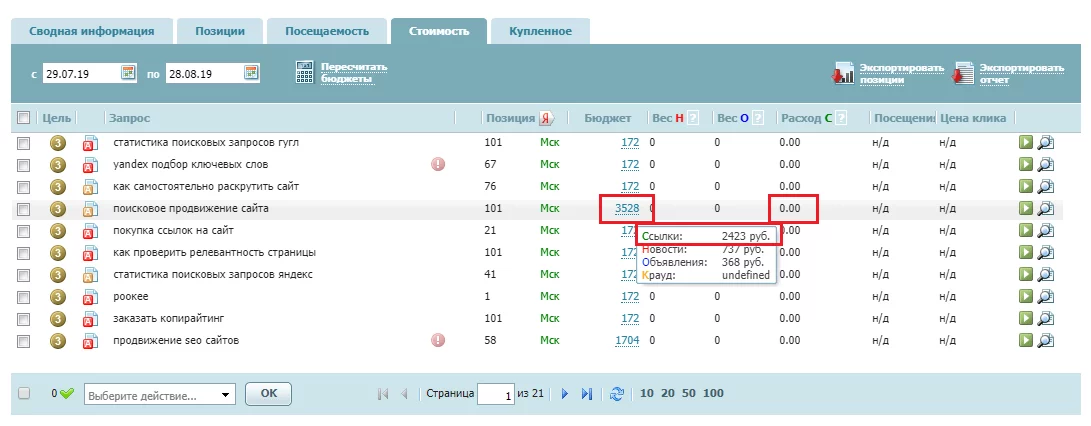Click previous page arrow in pagination
Image resolution: width=1091 pixels, height=426 pixels.
[x=404, y=394]
